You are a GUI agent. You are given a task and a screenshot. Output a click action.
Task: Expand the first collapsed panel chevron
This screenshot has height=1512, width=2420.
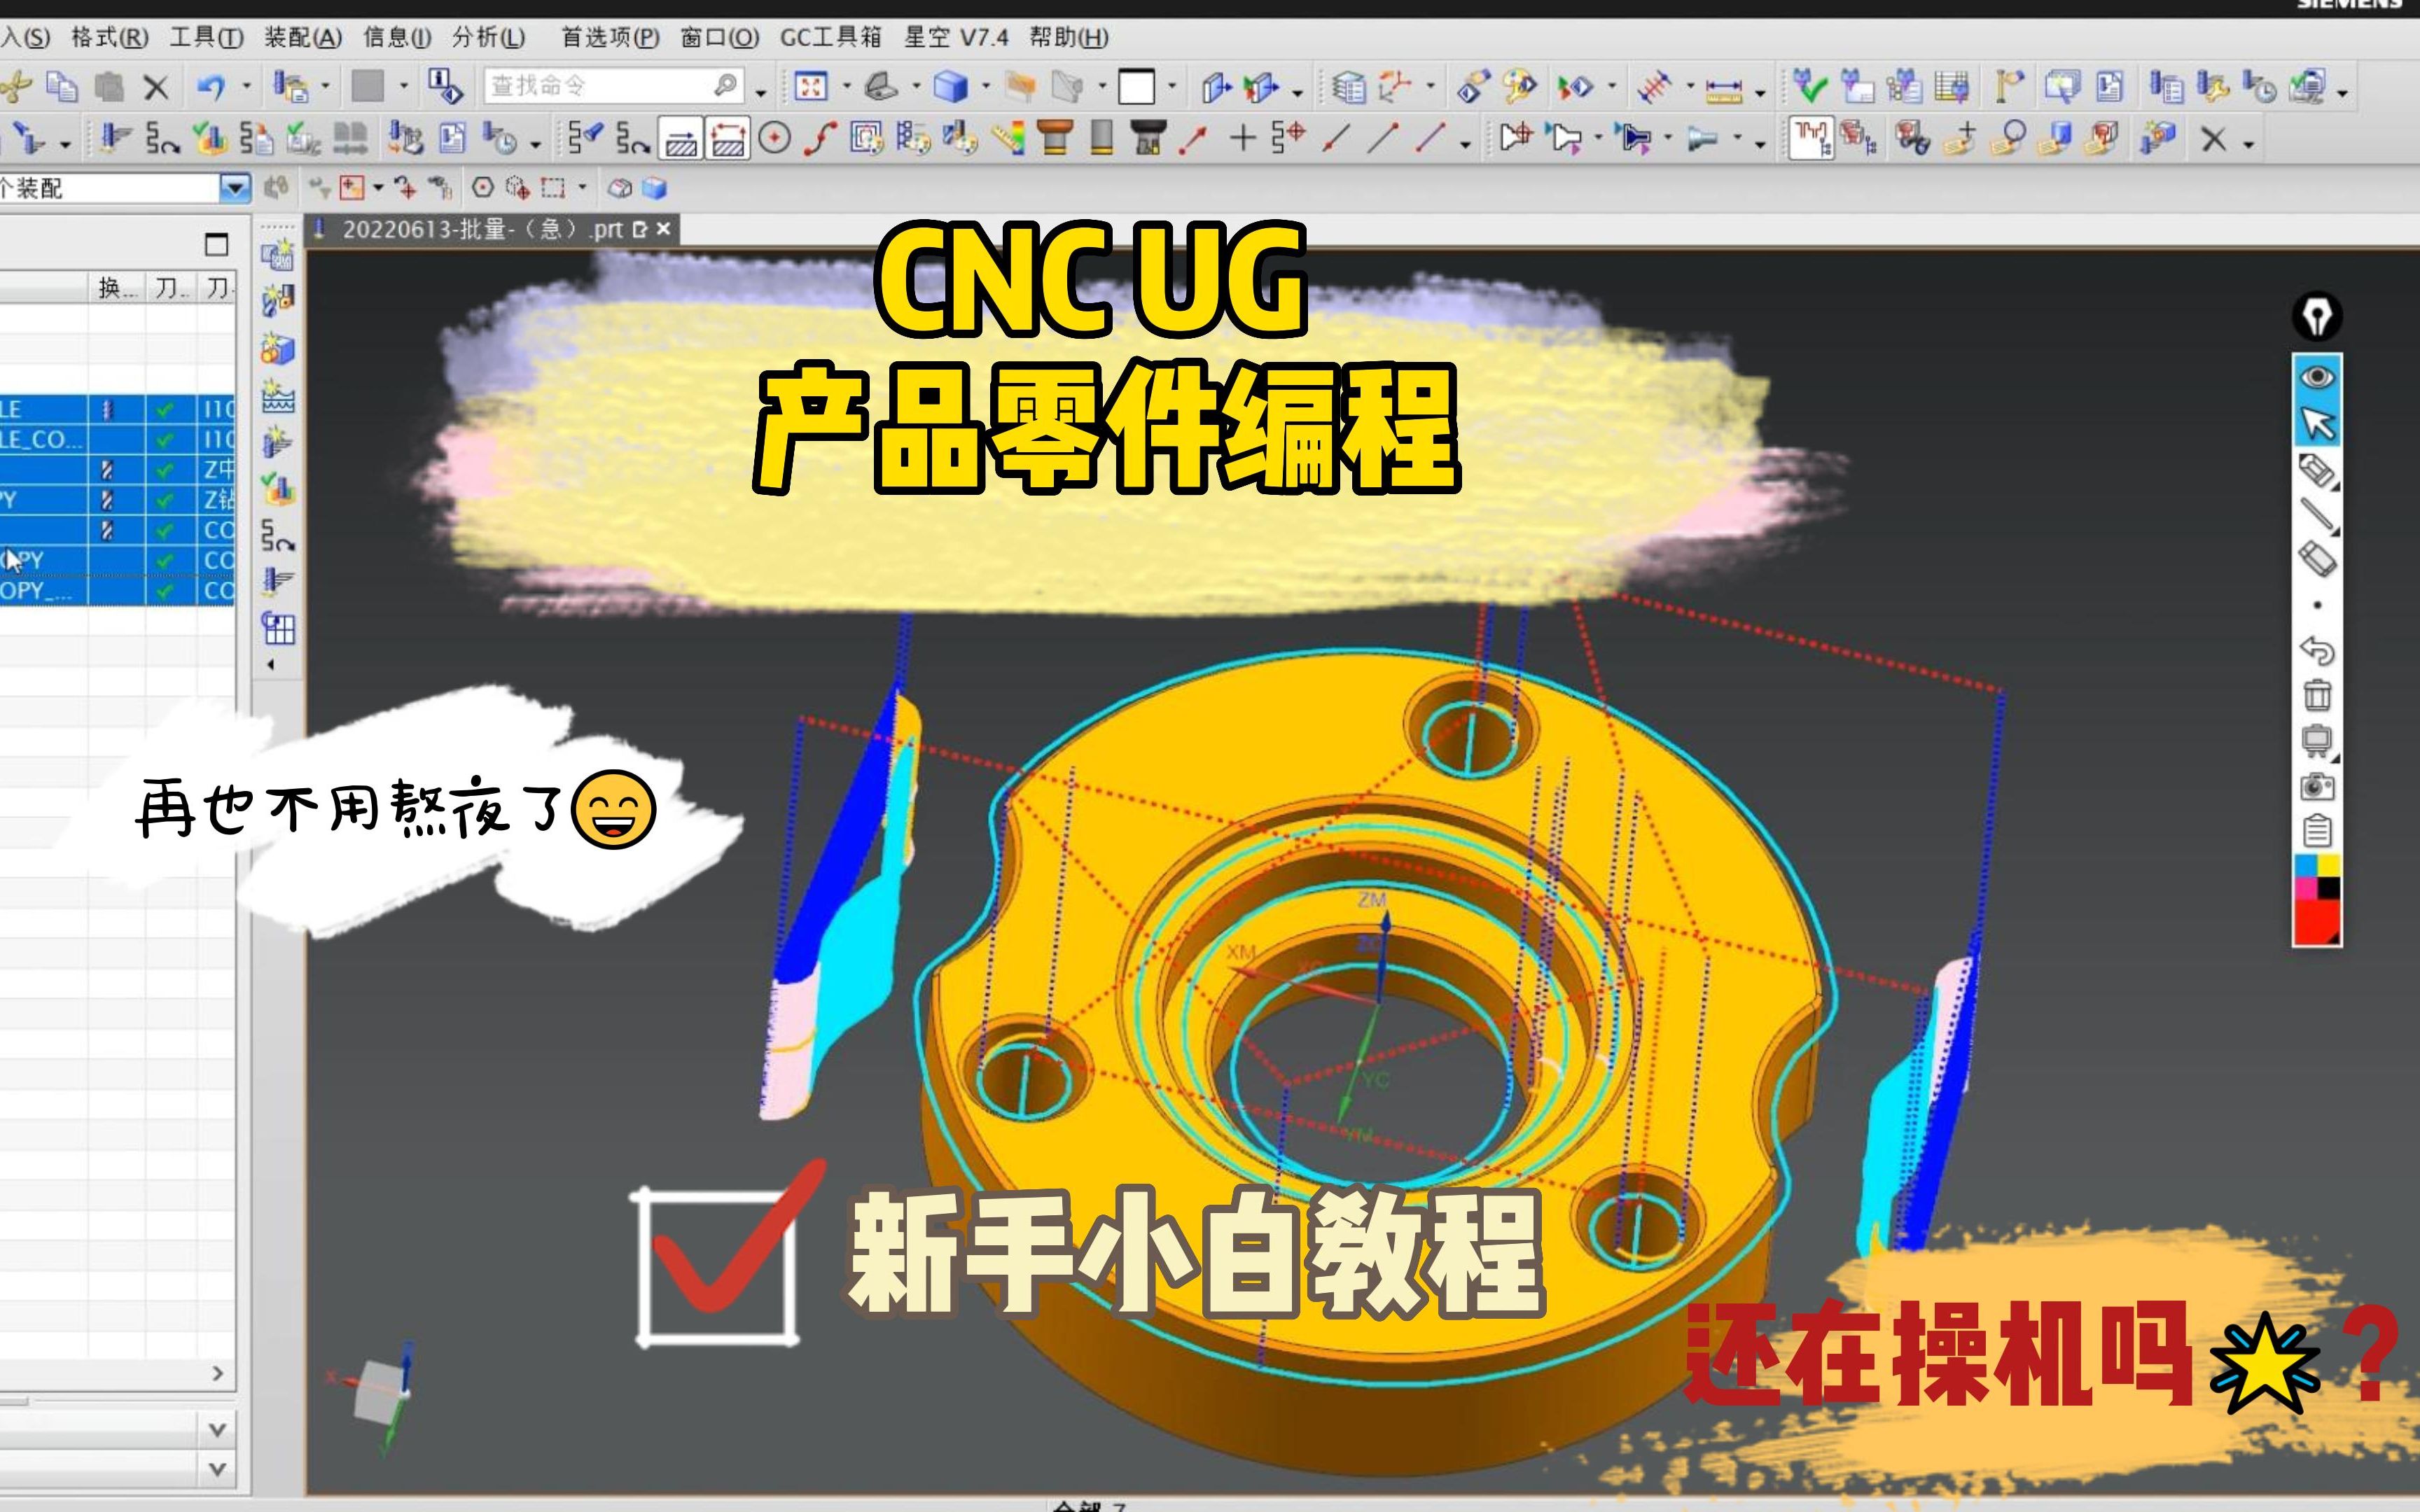(x=217, y=1430)
